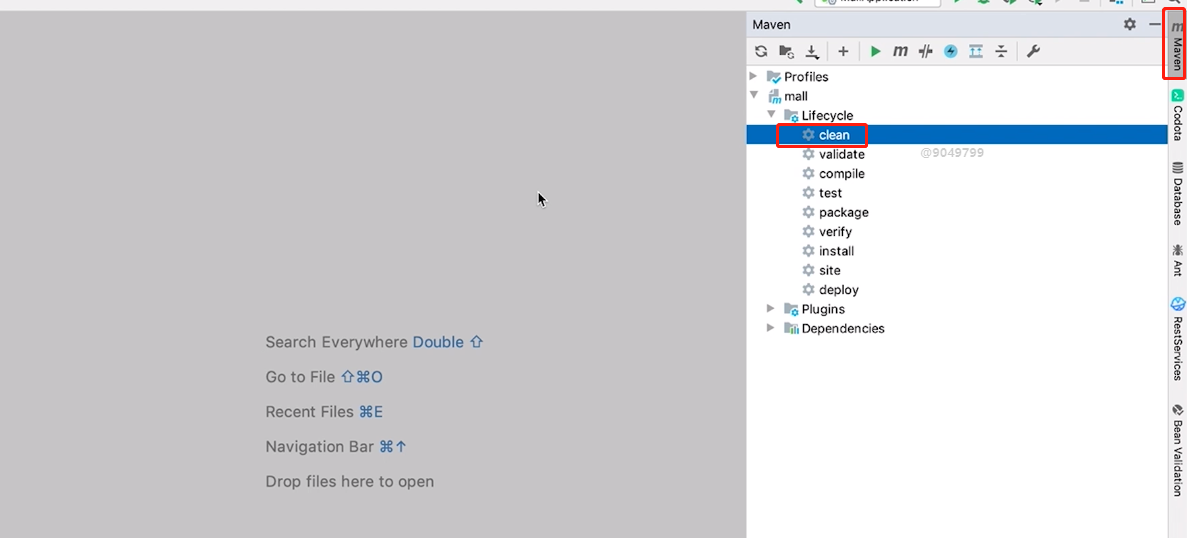
Task: Expand the Profiles node
Action: (x=754, y=76)
